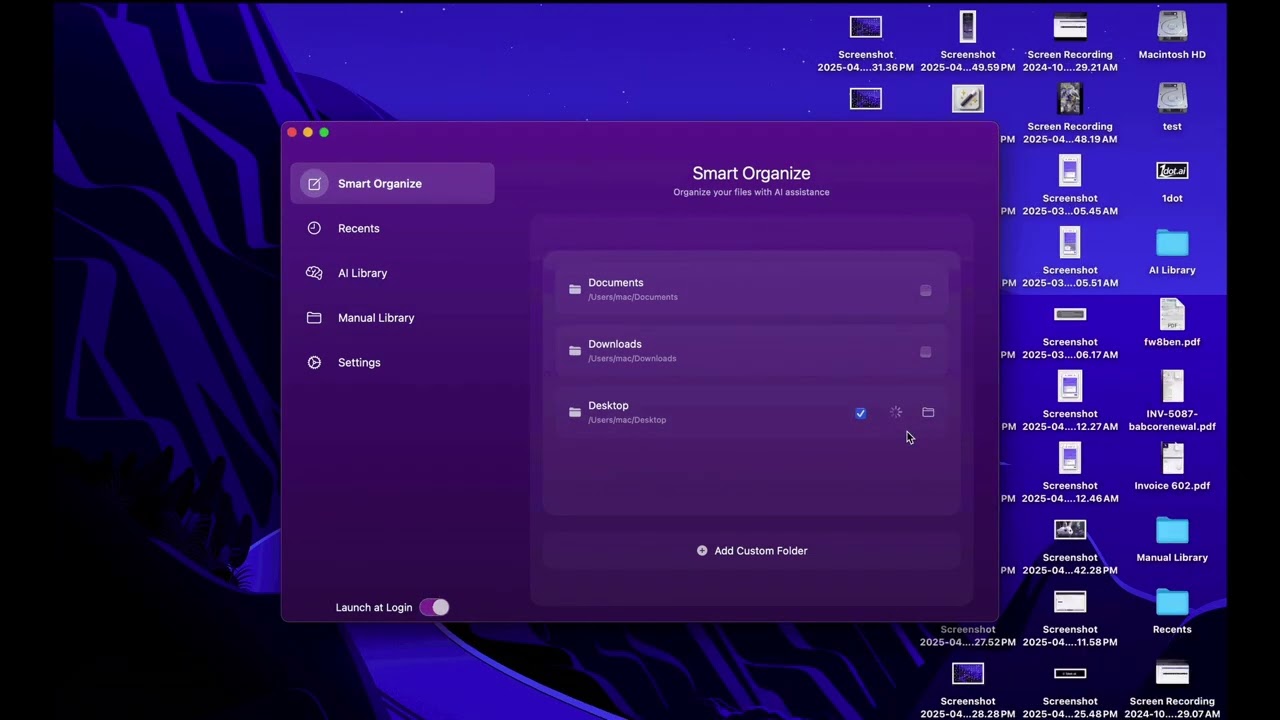The image size is (1280, 720).
Task: Click the /Users/mac/Downloads path text
Action: pos(632,358)
